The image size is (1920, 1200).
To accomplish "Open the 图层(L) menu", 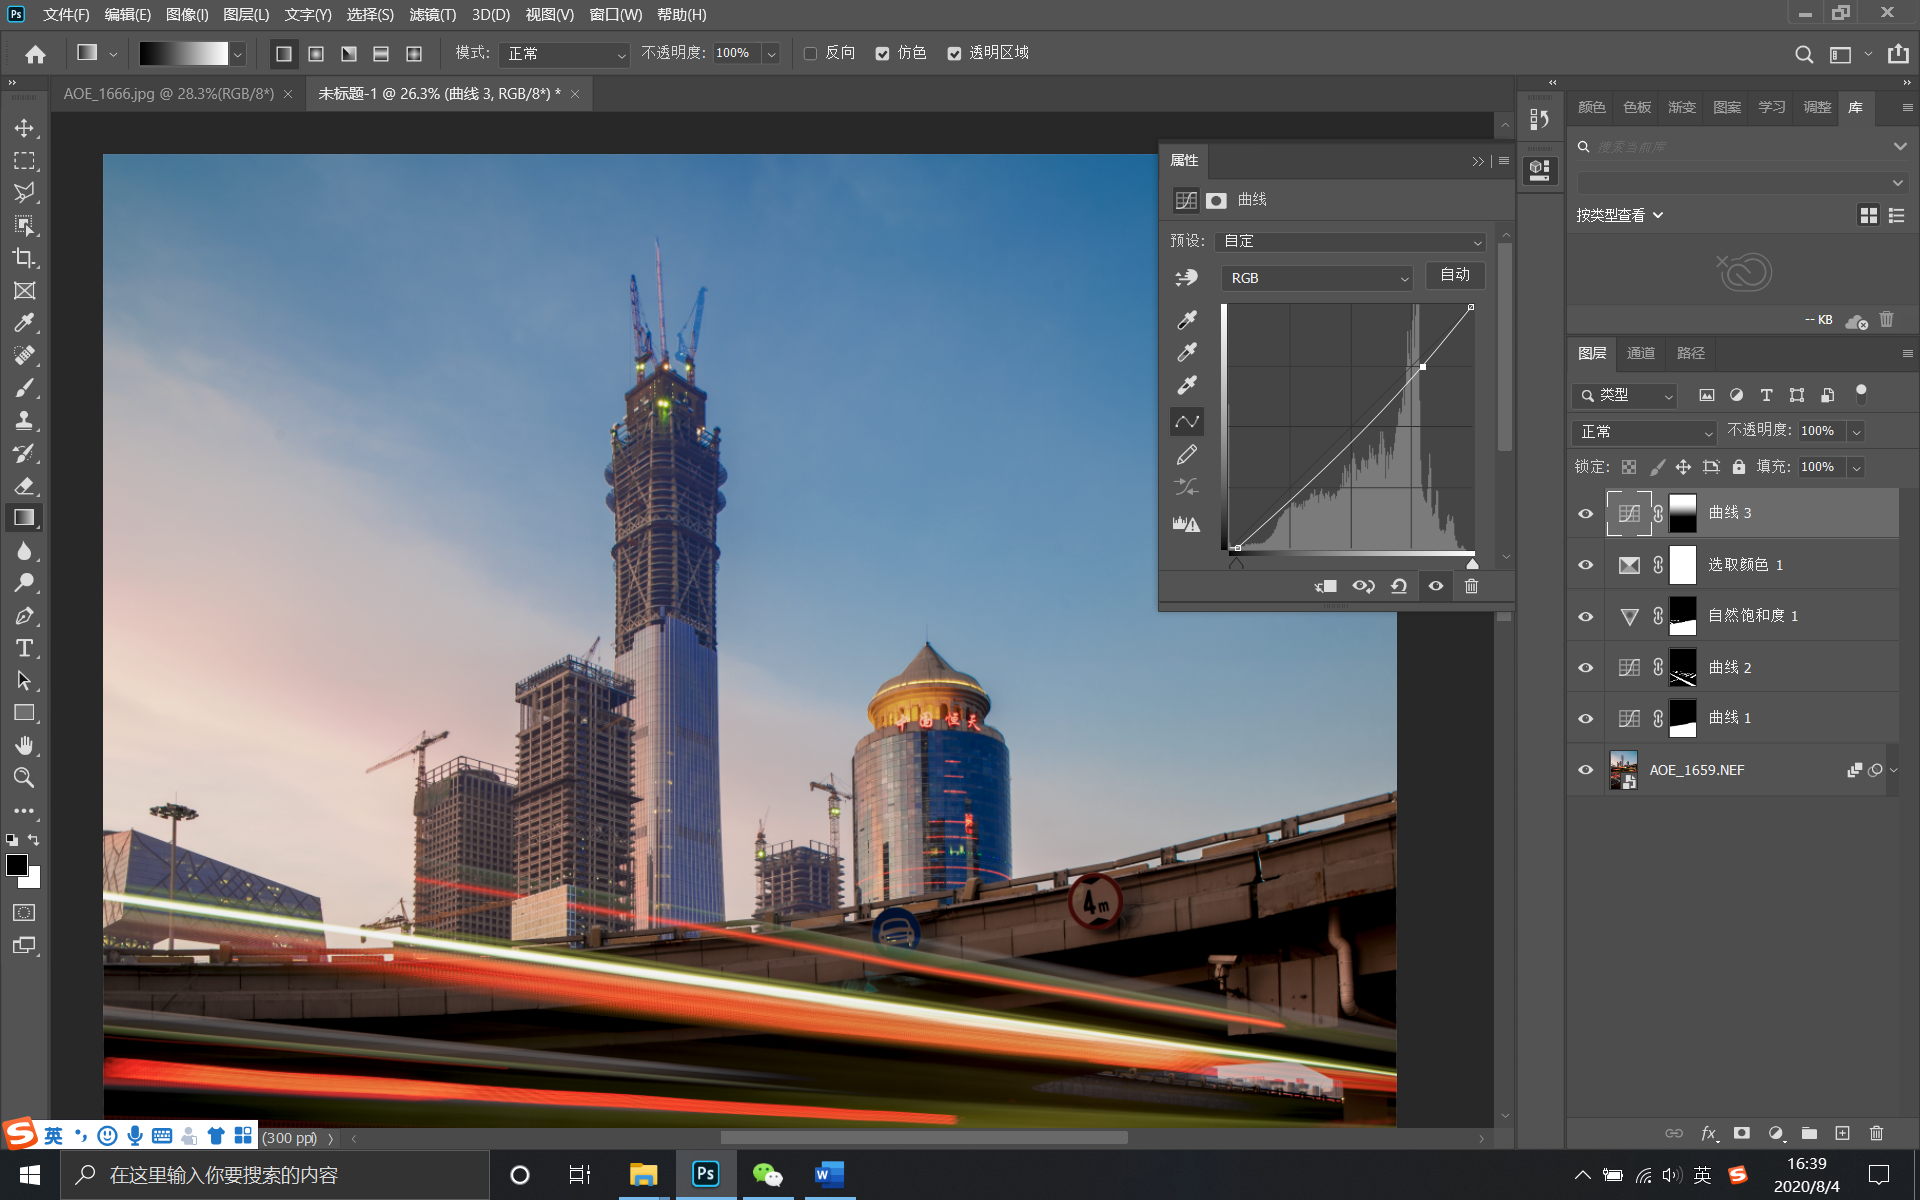I will (246, 14).
